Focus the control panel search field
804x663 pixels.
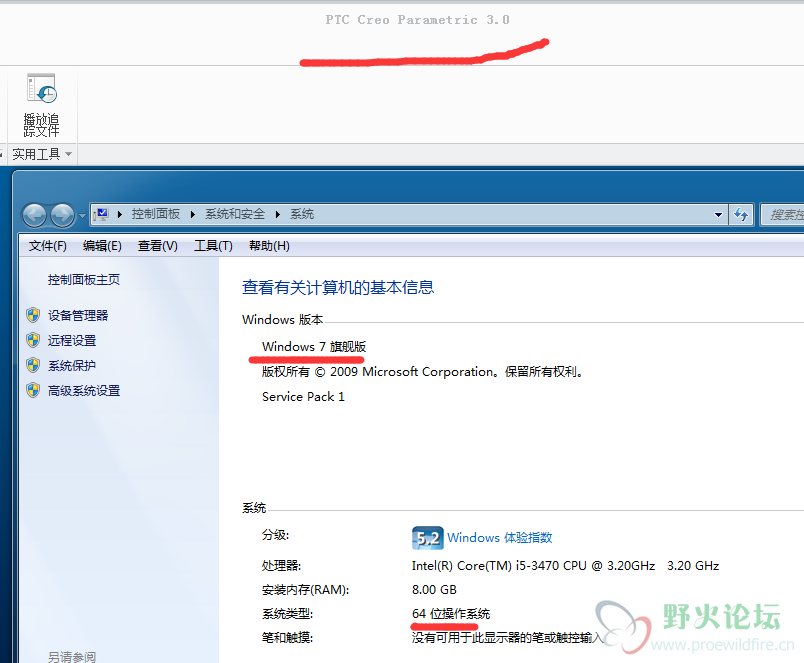tap(782, 214)
